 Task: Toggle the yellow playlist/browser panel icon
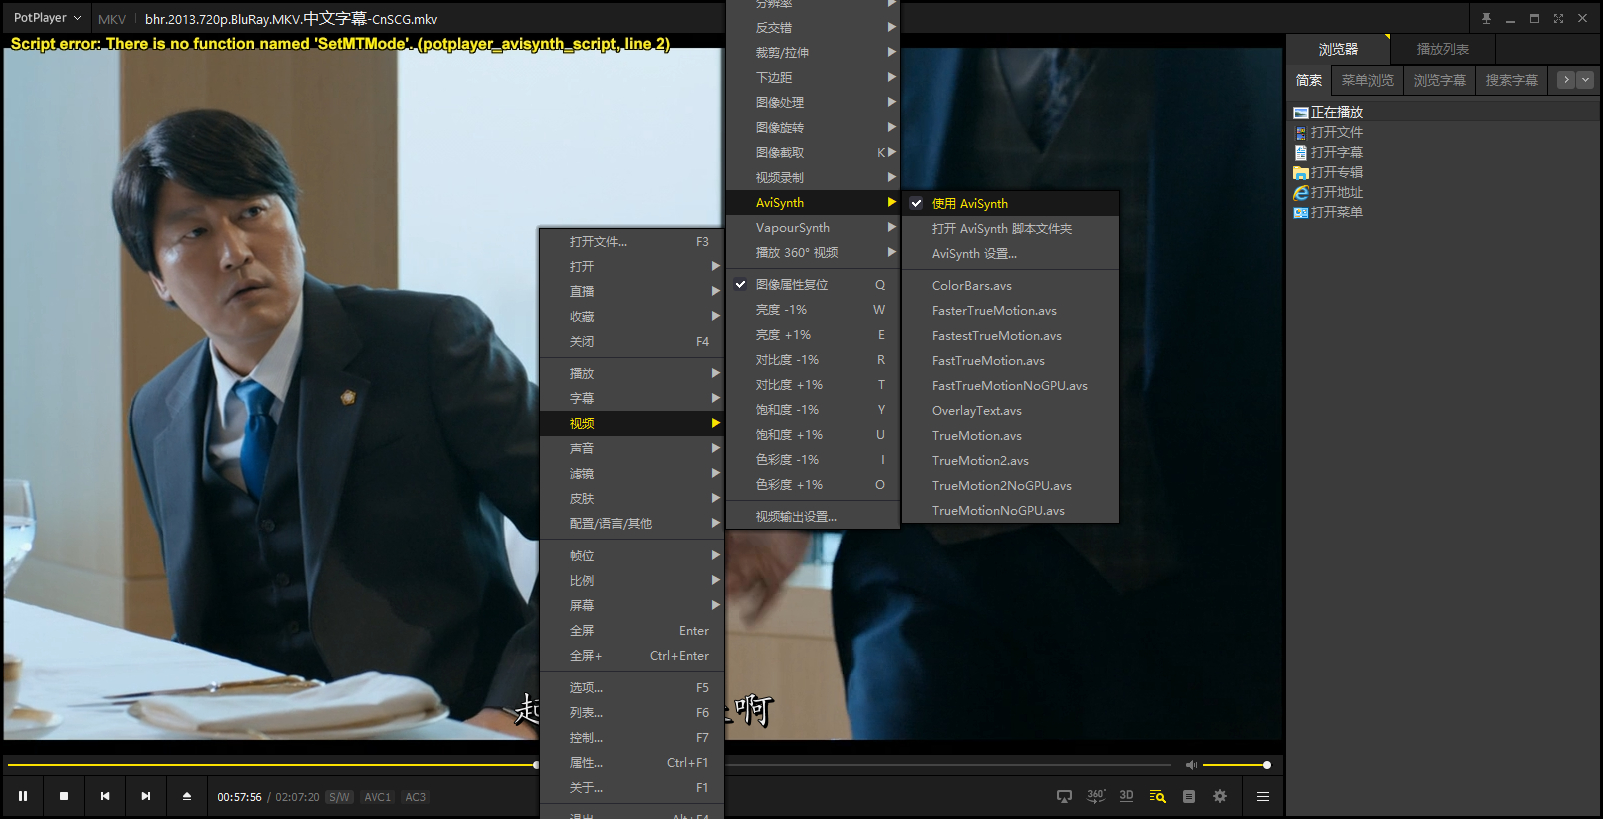tap(1158, 796)
